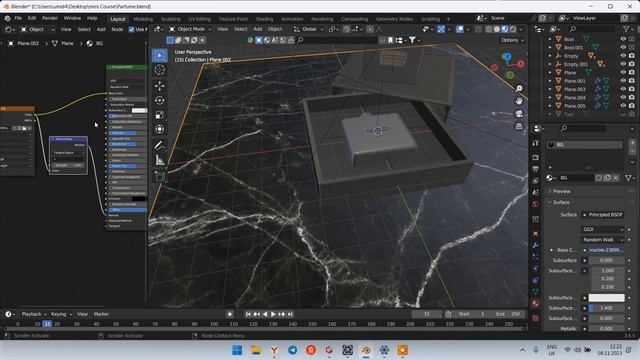Viewport: 640px width, 360px height.
Task: Click the Blender icon in the taskbar
Action: [366, 350]
